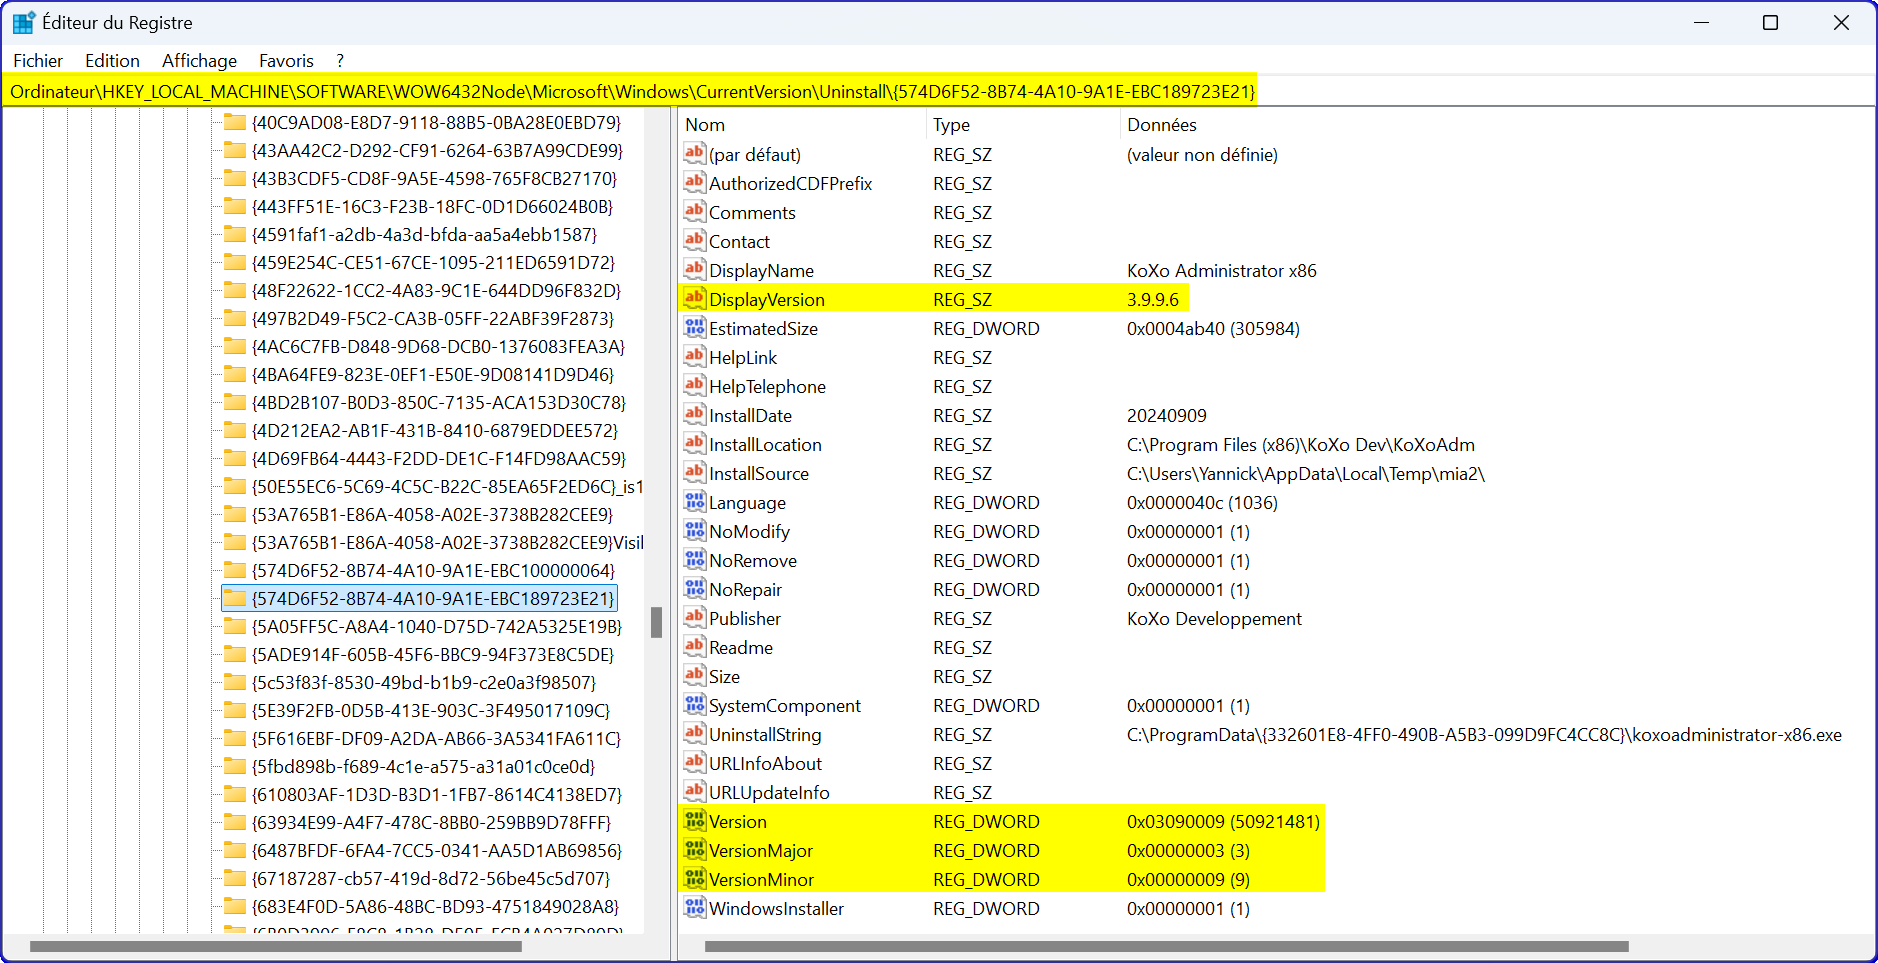Click the string icon beside HelpLink

tap(695, 356)
